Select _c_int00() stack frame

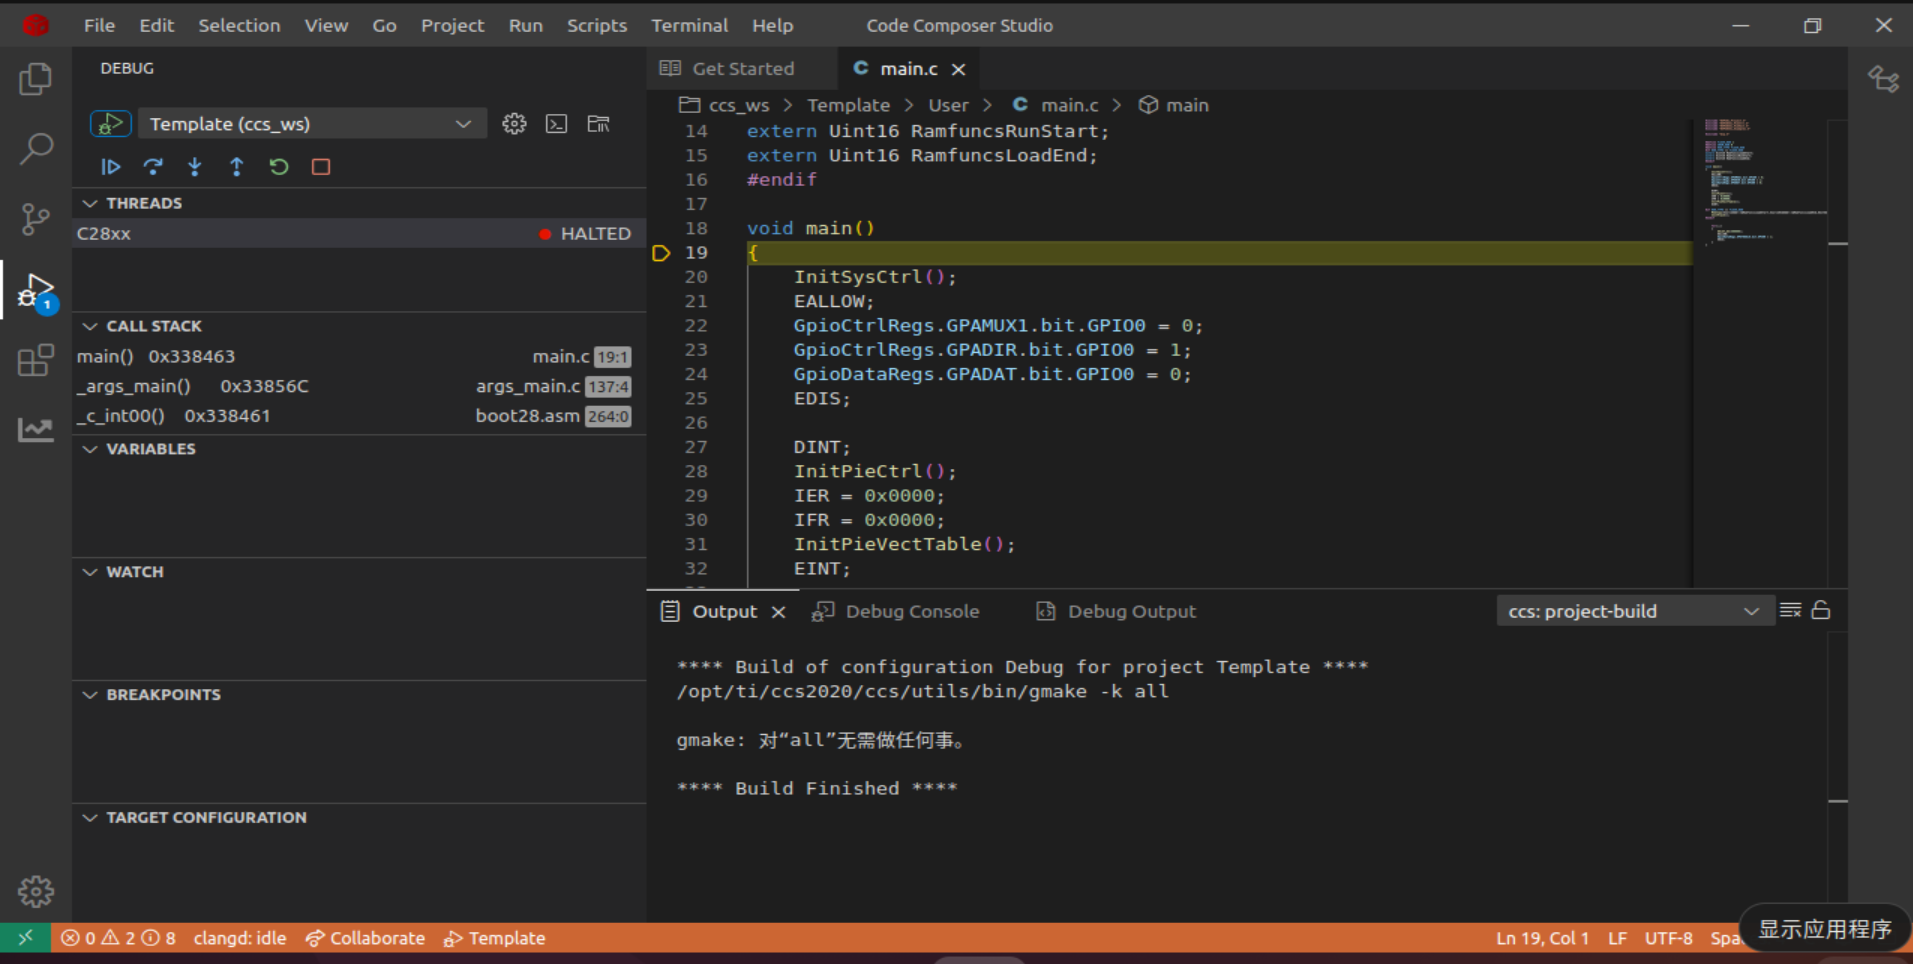[x=359, y=416]
